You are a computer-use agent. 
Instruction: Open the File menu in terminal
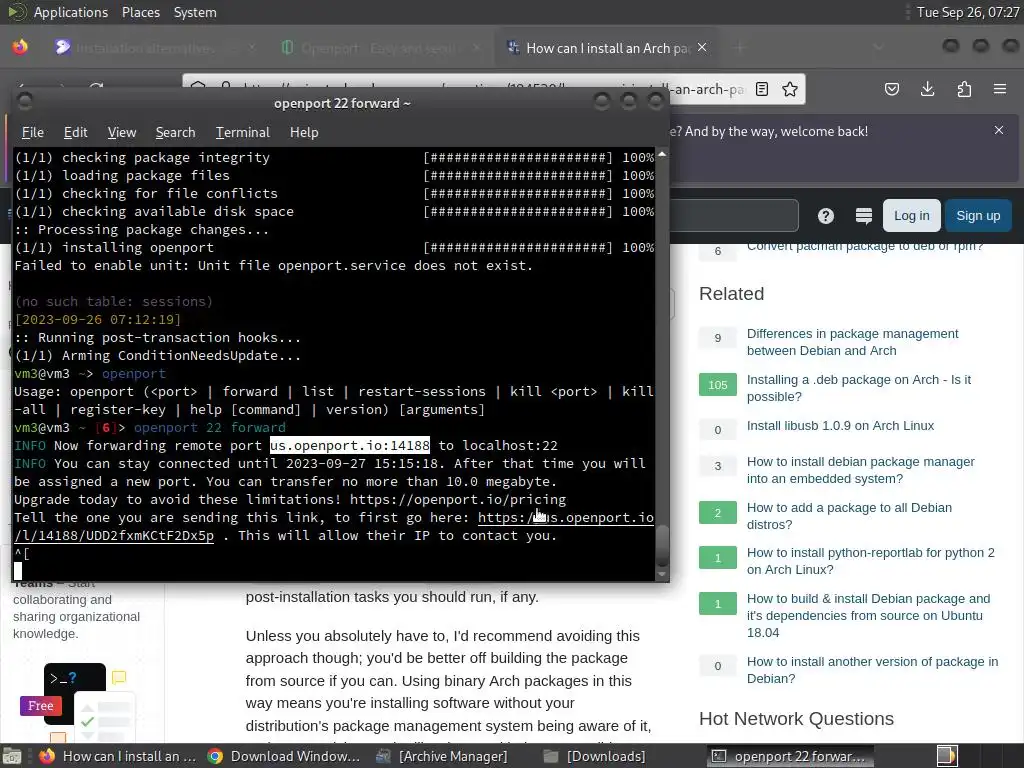[33, 132]
